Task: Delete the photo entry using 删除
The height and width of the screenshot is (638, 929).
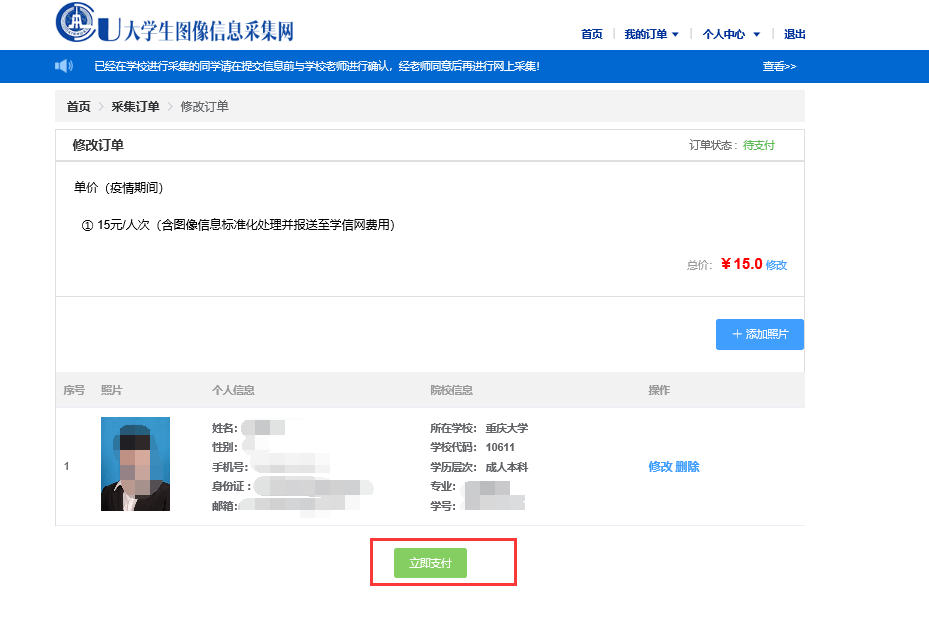Action: pyautogui.click(x=688, y=467)
